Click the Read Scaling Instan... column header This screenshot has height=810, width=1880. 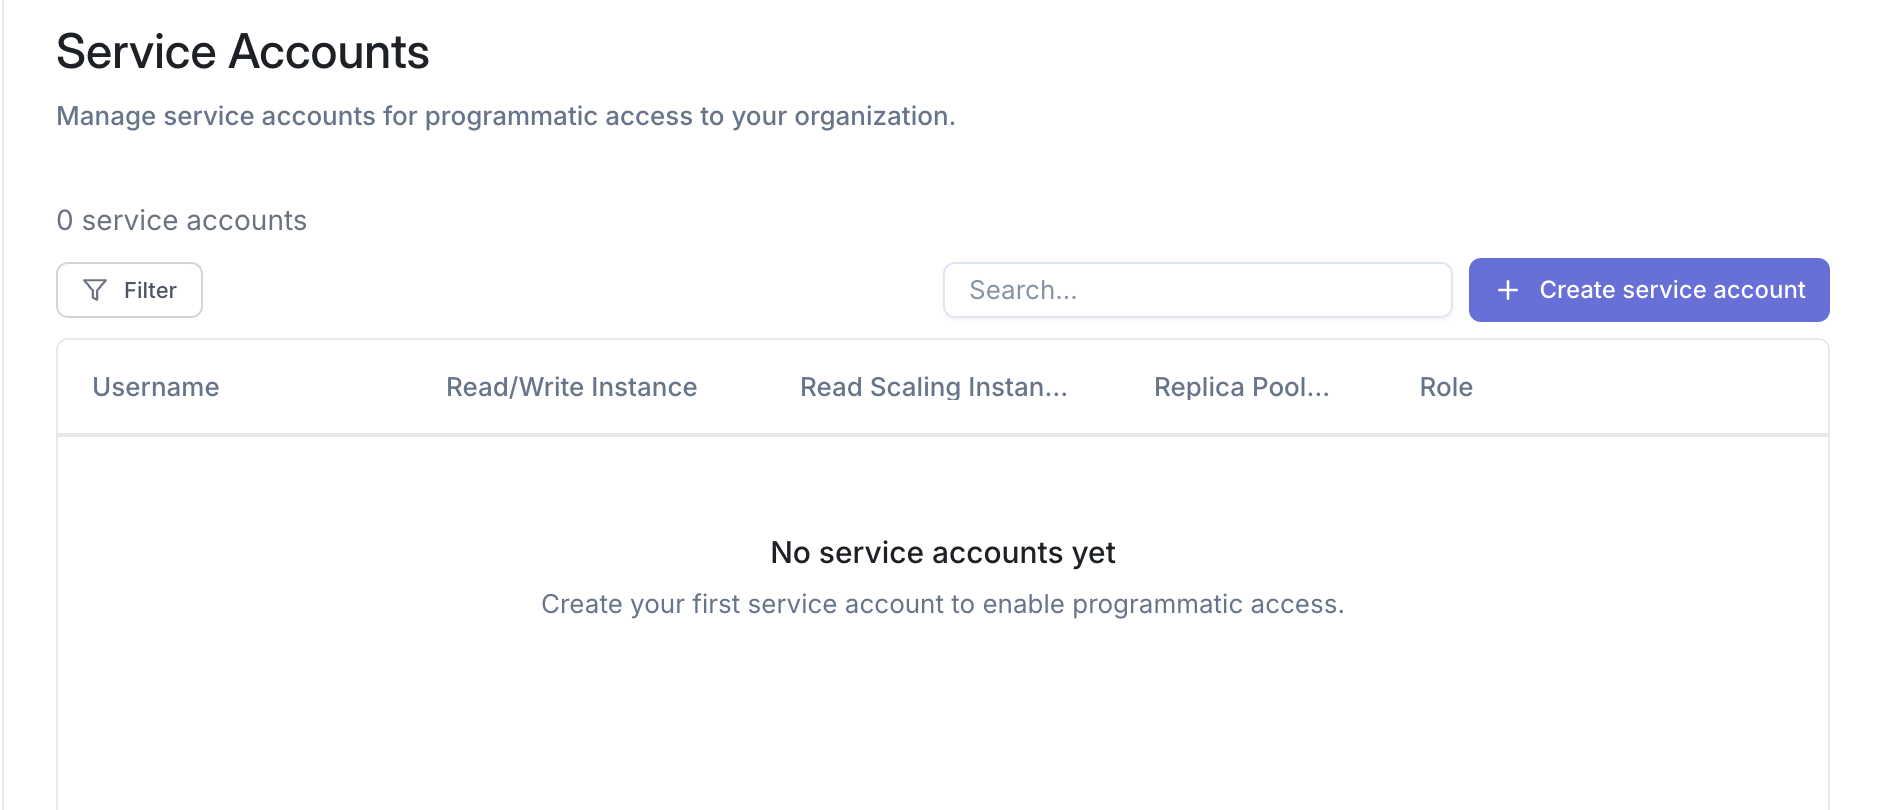pyautogui.click(x=933, y=387)
